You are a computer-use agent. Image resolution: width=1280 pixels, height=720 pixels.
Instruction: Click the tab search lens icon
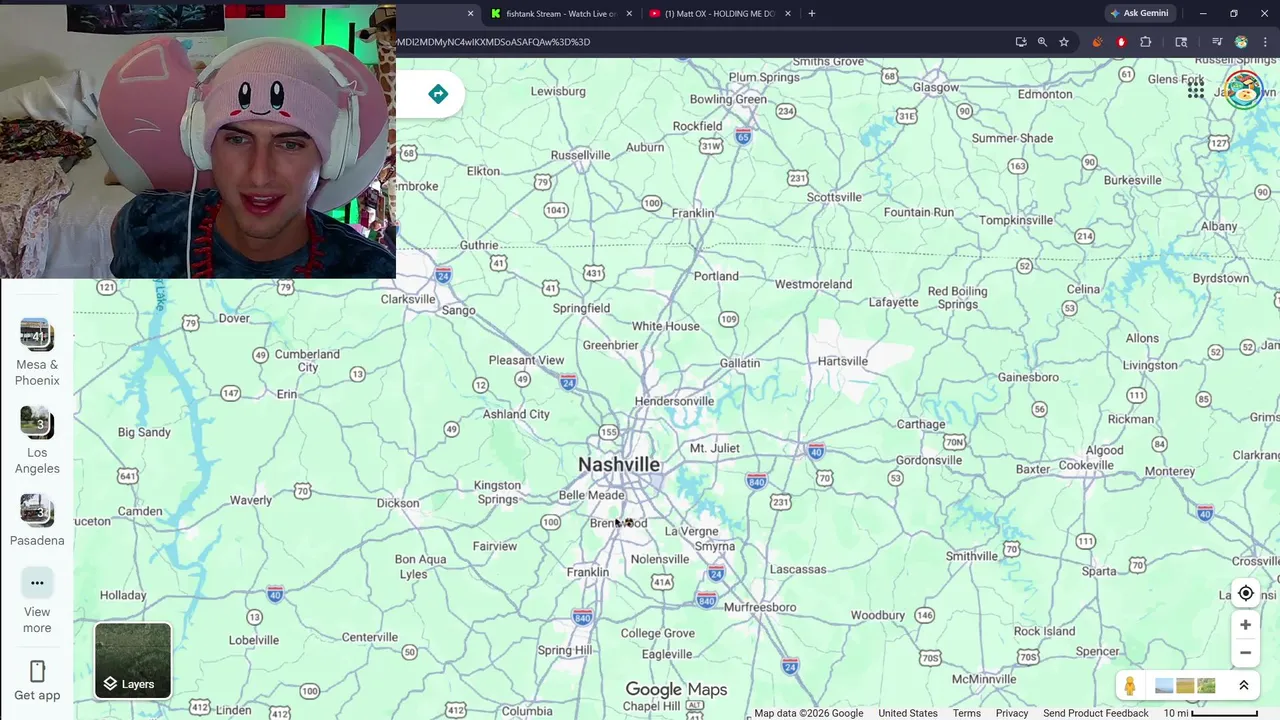coord(1181,42)
